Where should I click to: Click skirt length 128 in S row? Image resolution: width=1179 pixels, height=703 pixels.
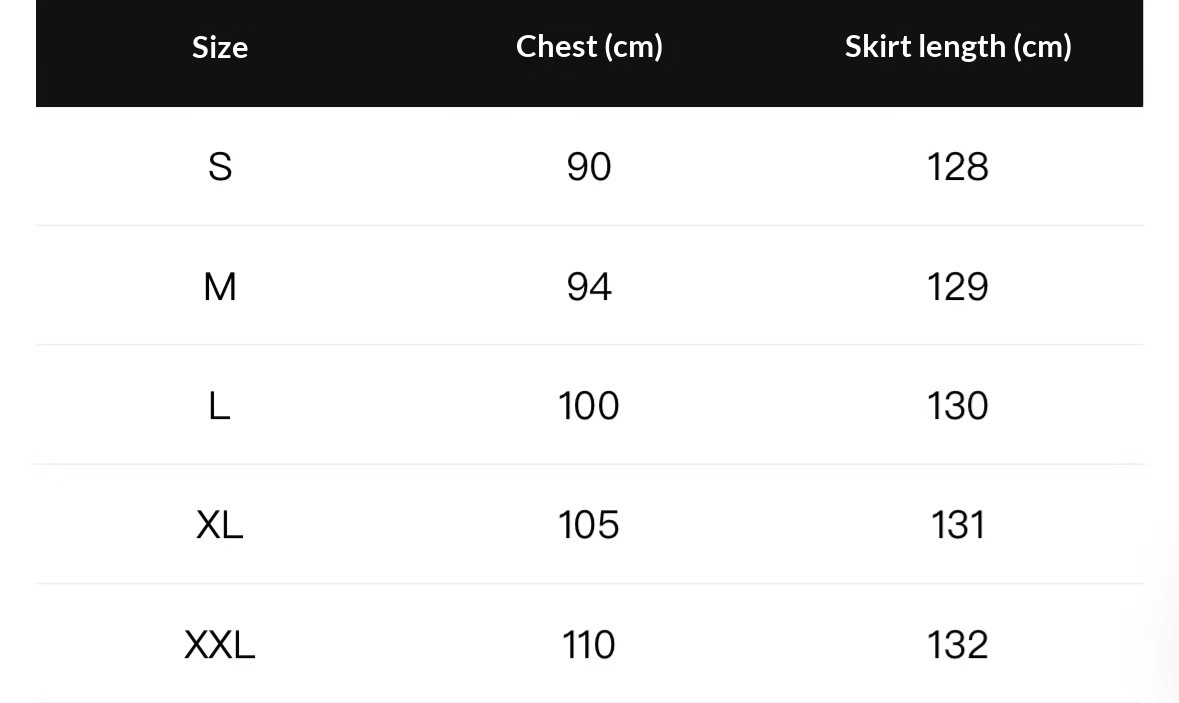(x=958, y=167)
